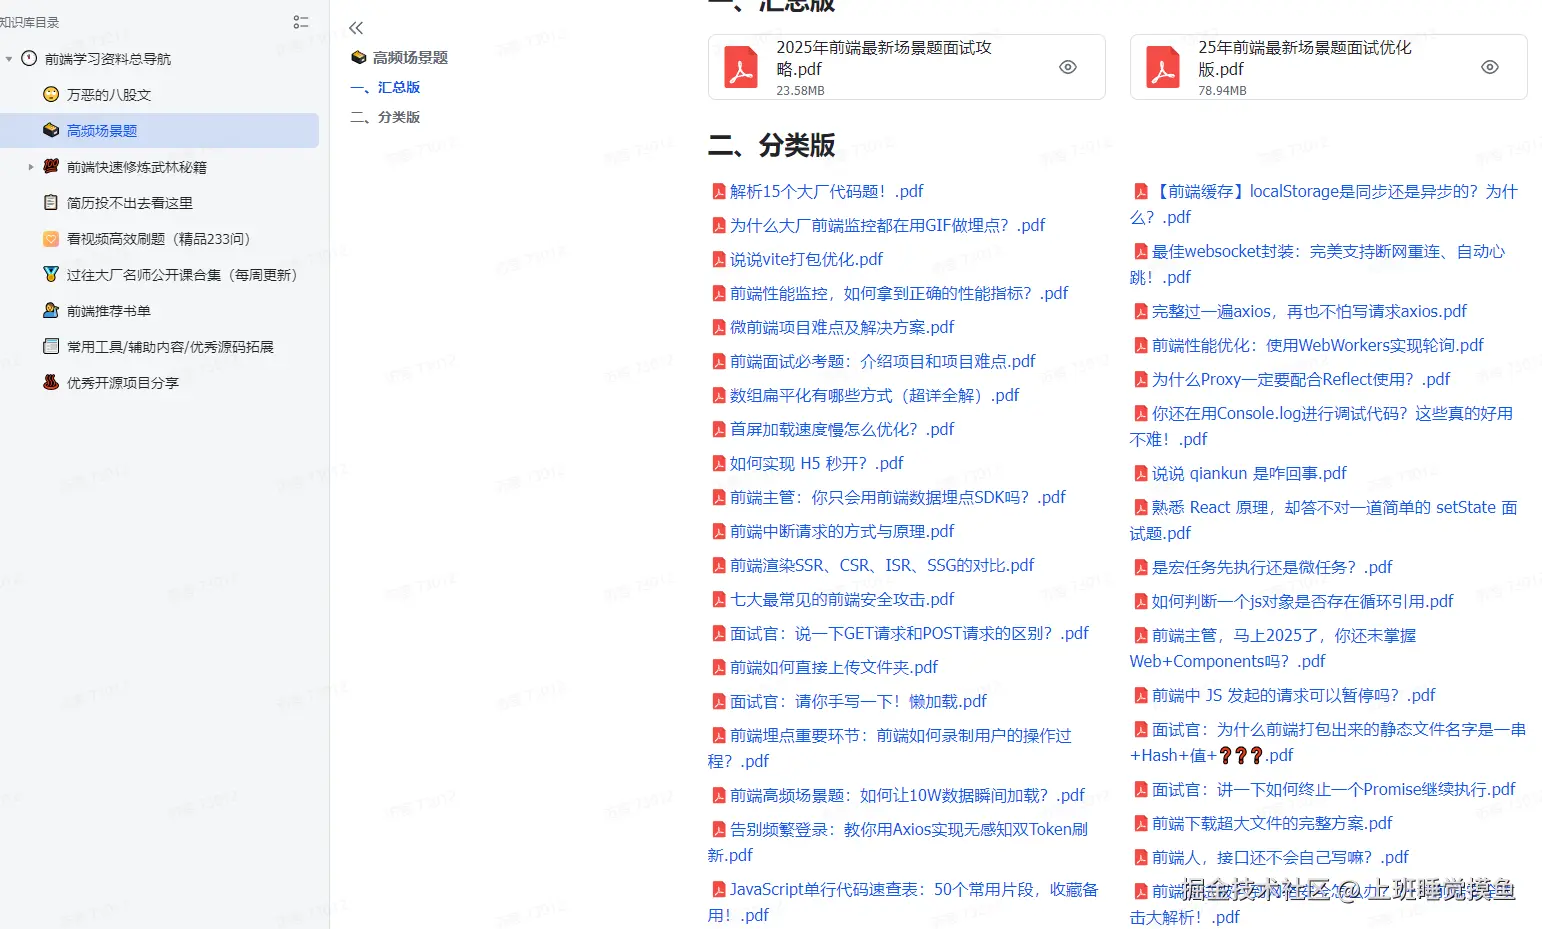Click the emoji icon beside 万恶的八股文
Viewport: 1542px width, 929px height.
pos(51,94)
